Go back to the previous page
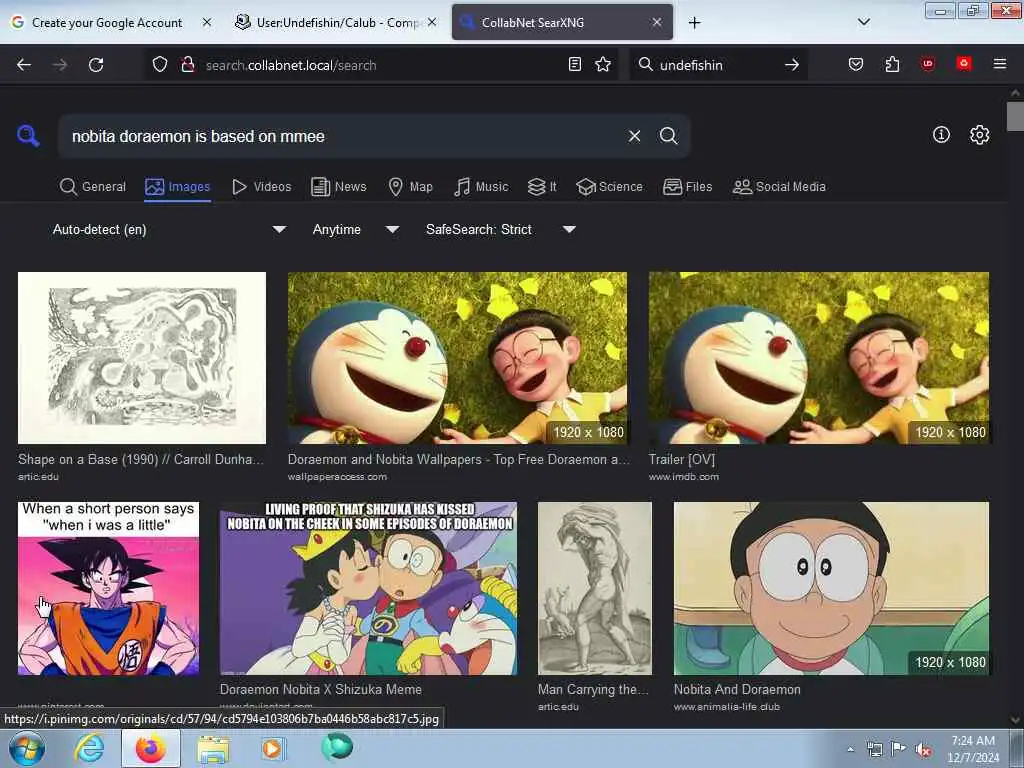 24,65
